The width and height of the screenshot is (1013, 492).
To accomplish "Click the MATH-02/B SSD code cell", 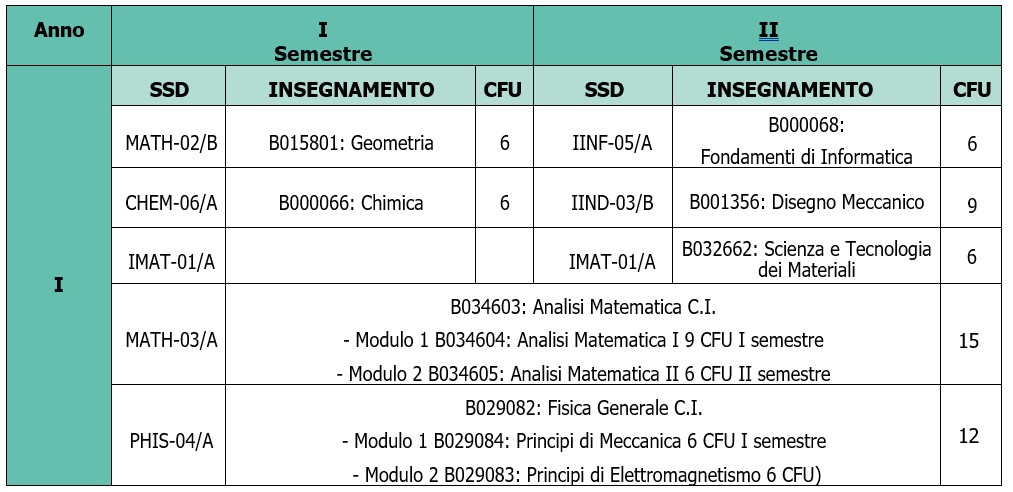I will (170, 143).
